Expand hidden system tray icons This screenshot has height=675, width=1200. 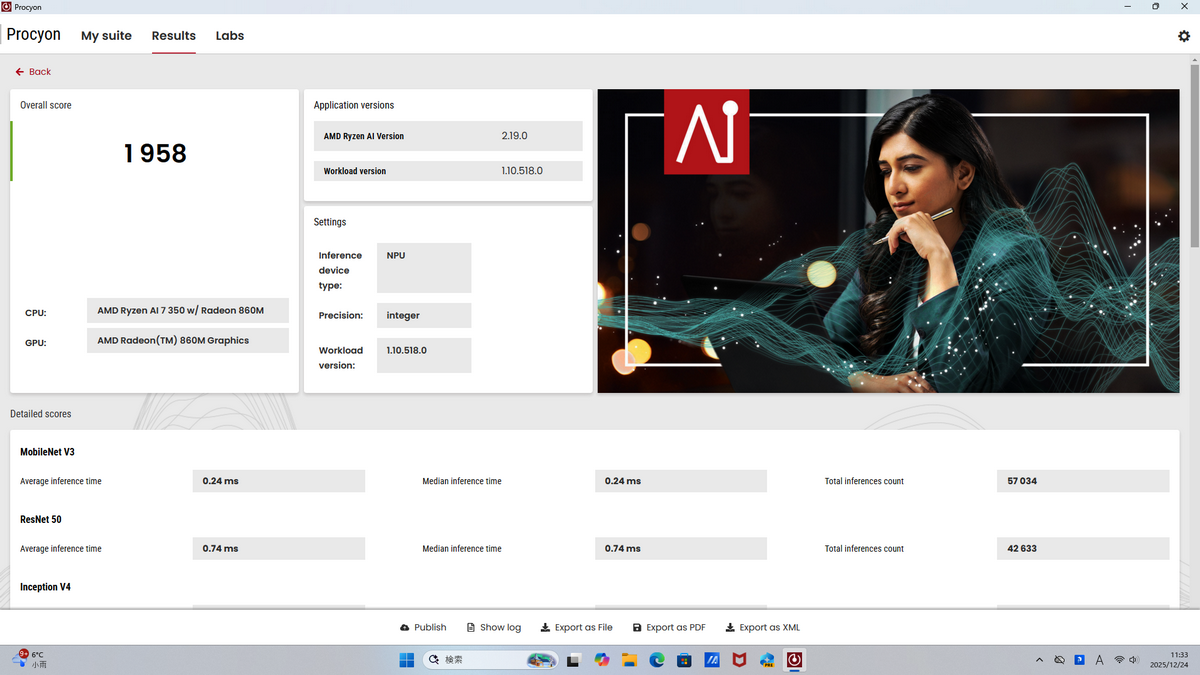1040,660
